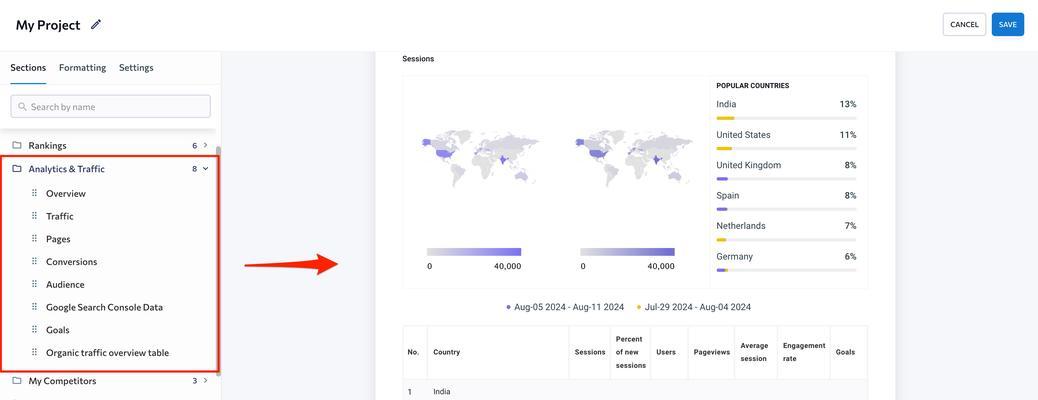Click the Pageviews column header

point(711,352)
